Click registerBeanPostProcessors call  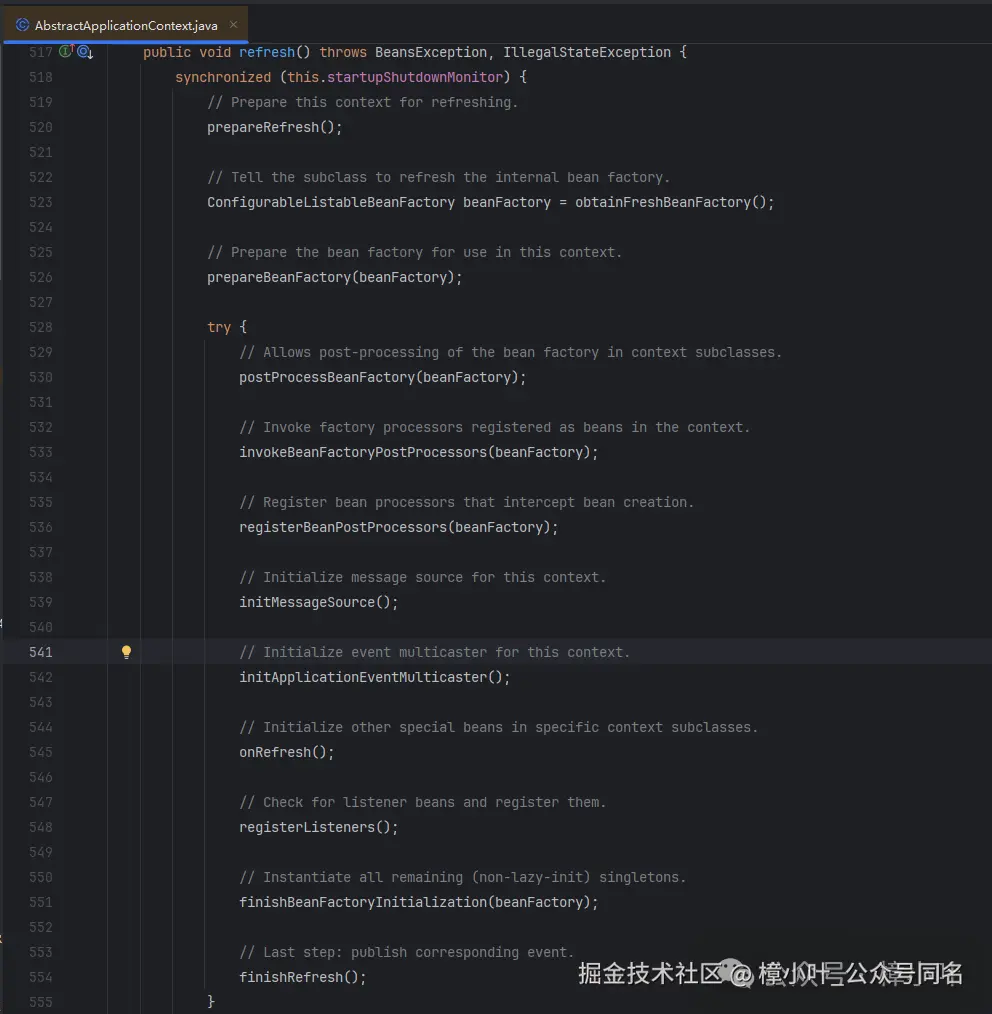(x=398, y=528)
